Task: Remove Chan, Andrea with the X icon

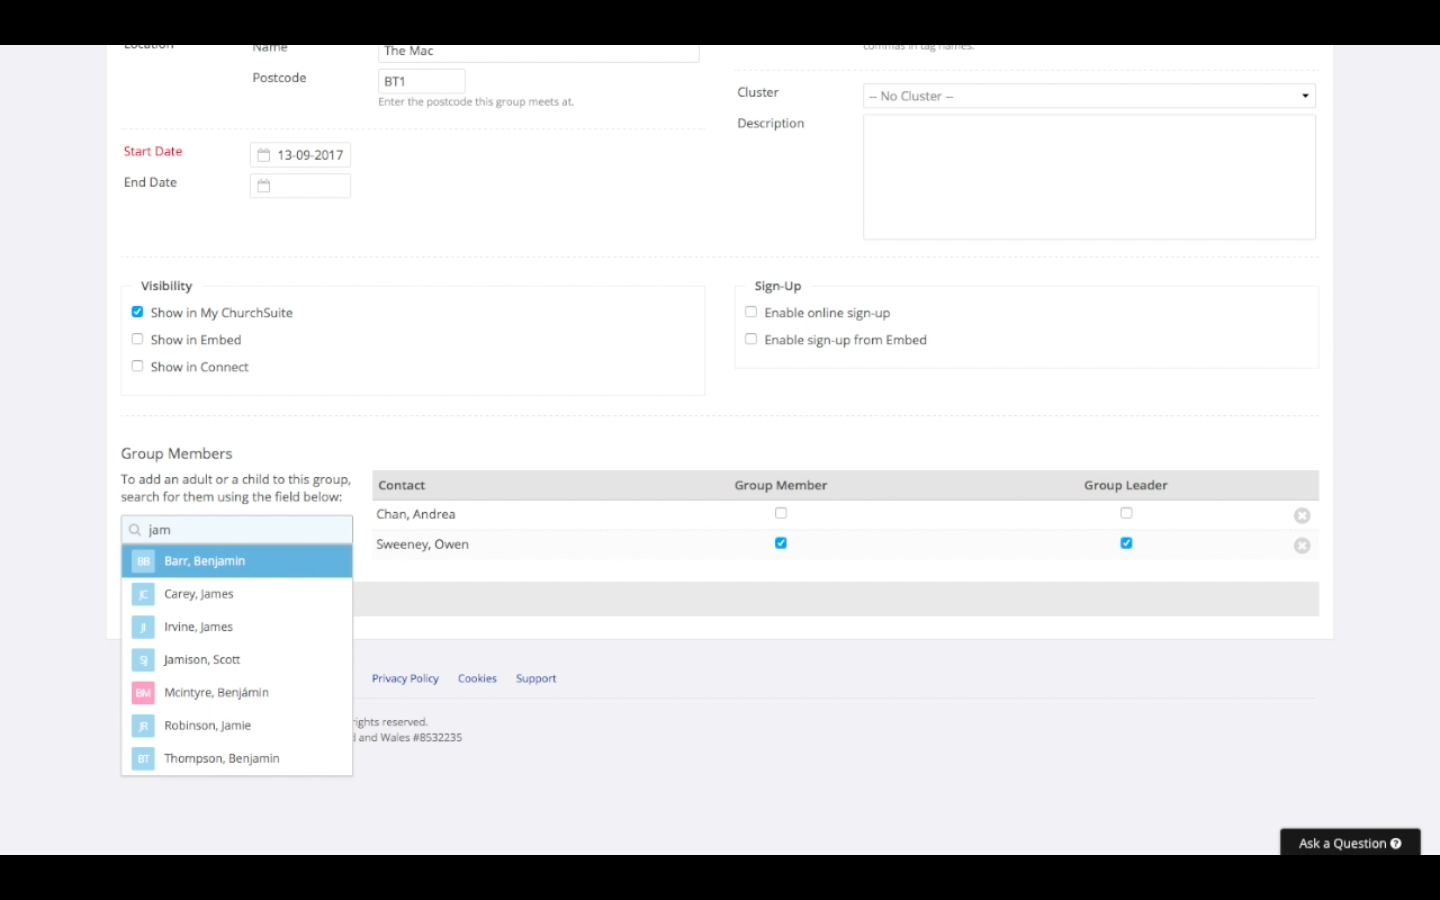Action: point(1302,516)
